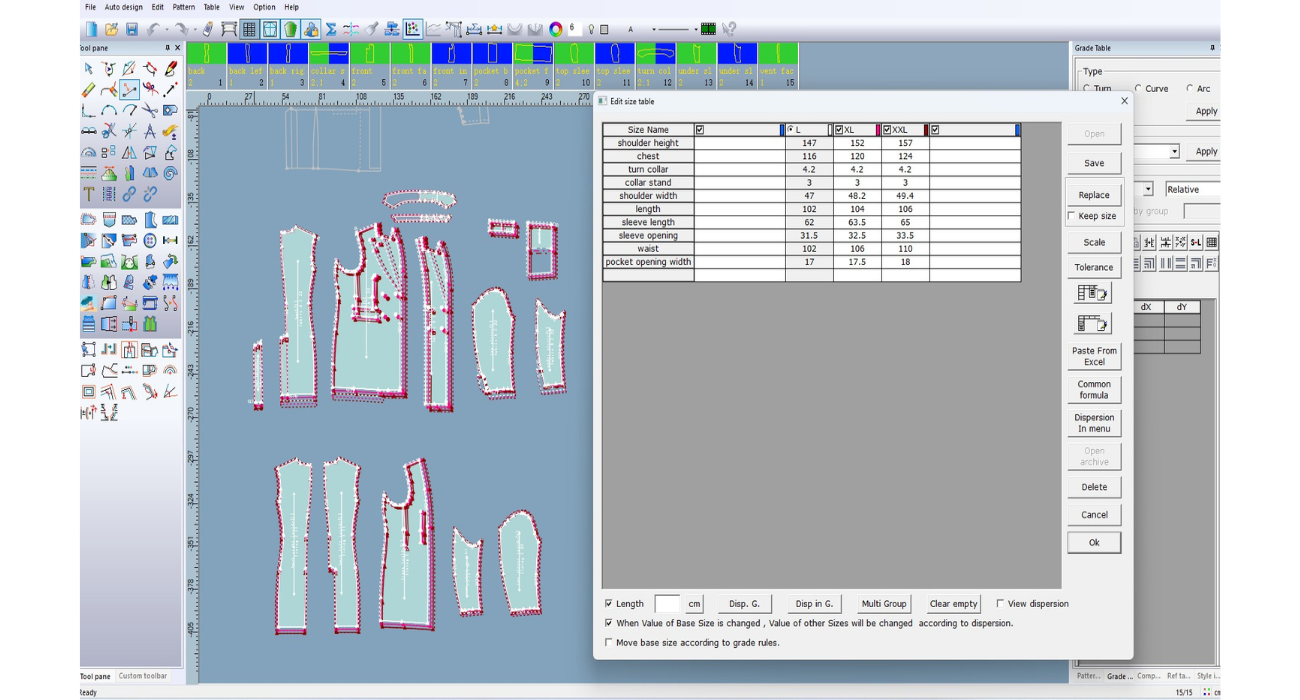Select the four-hole button tool in the Tool pane
The image size is (1300, 700).
[x=150, y=240]
